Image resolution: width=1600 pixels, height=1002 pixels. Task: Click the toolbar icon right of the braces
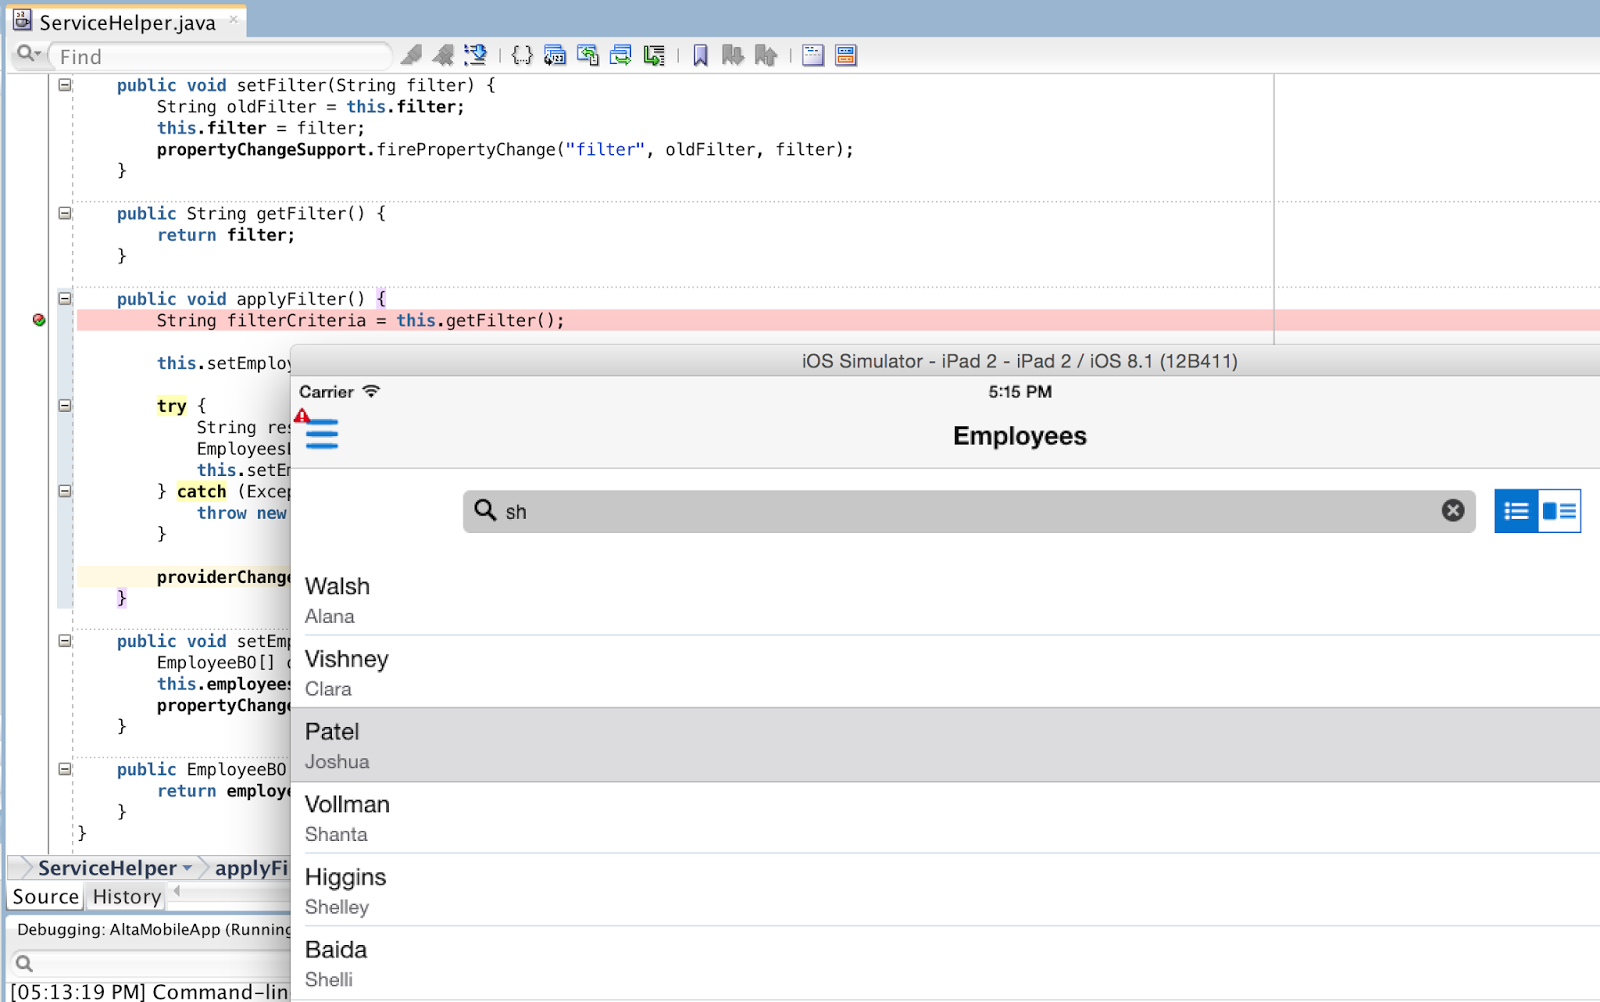(x=555, y=55)
